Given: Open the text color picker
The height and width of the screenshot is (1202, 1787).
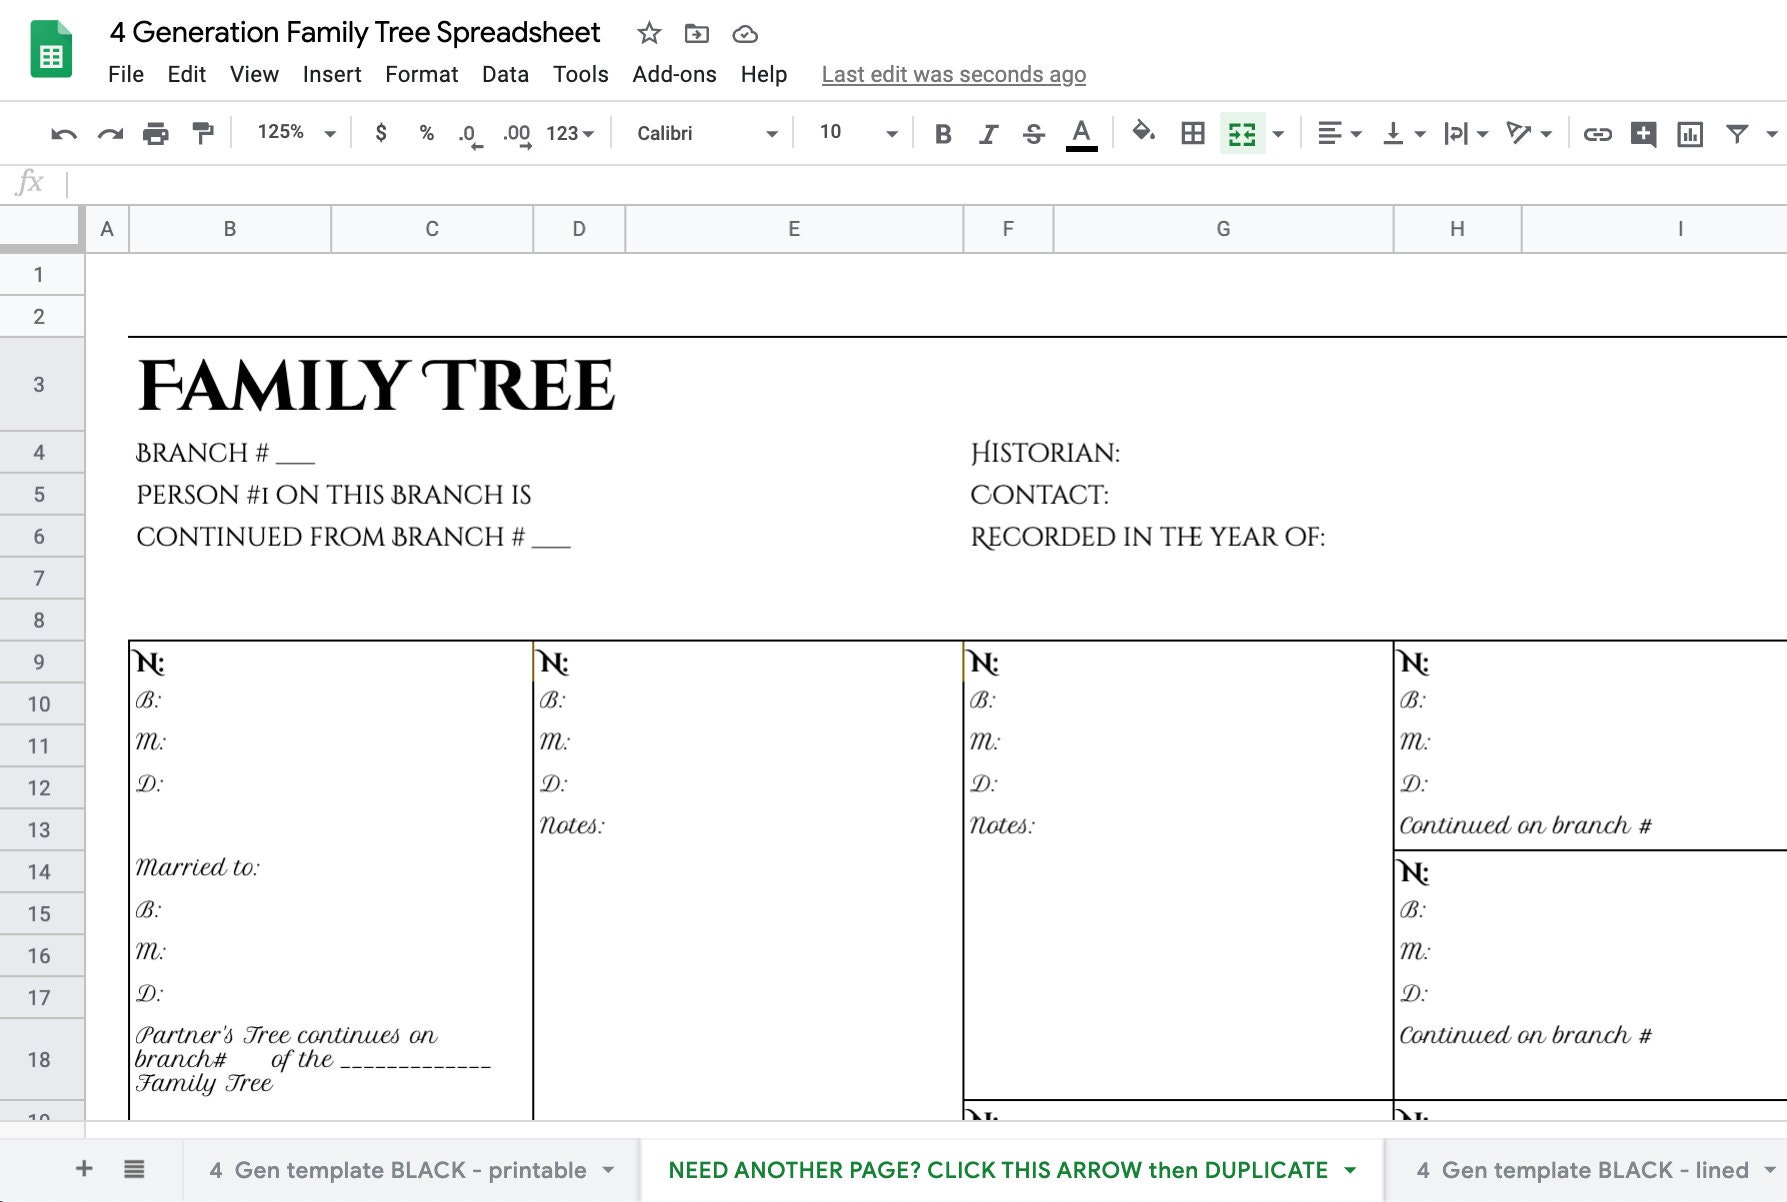Looking at the screenshot, I should coord(1081,133).
